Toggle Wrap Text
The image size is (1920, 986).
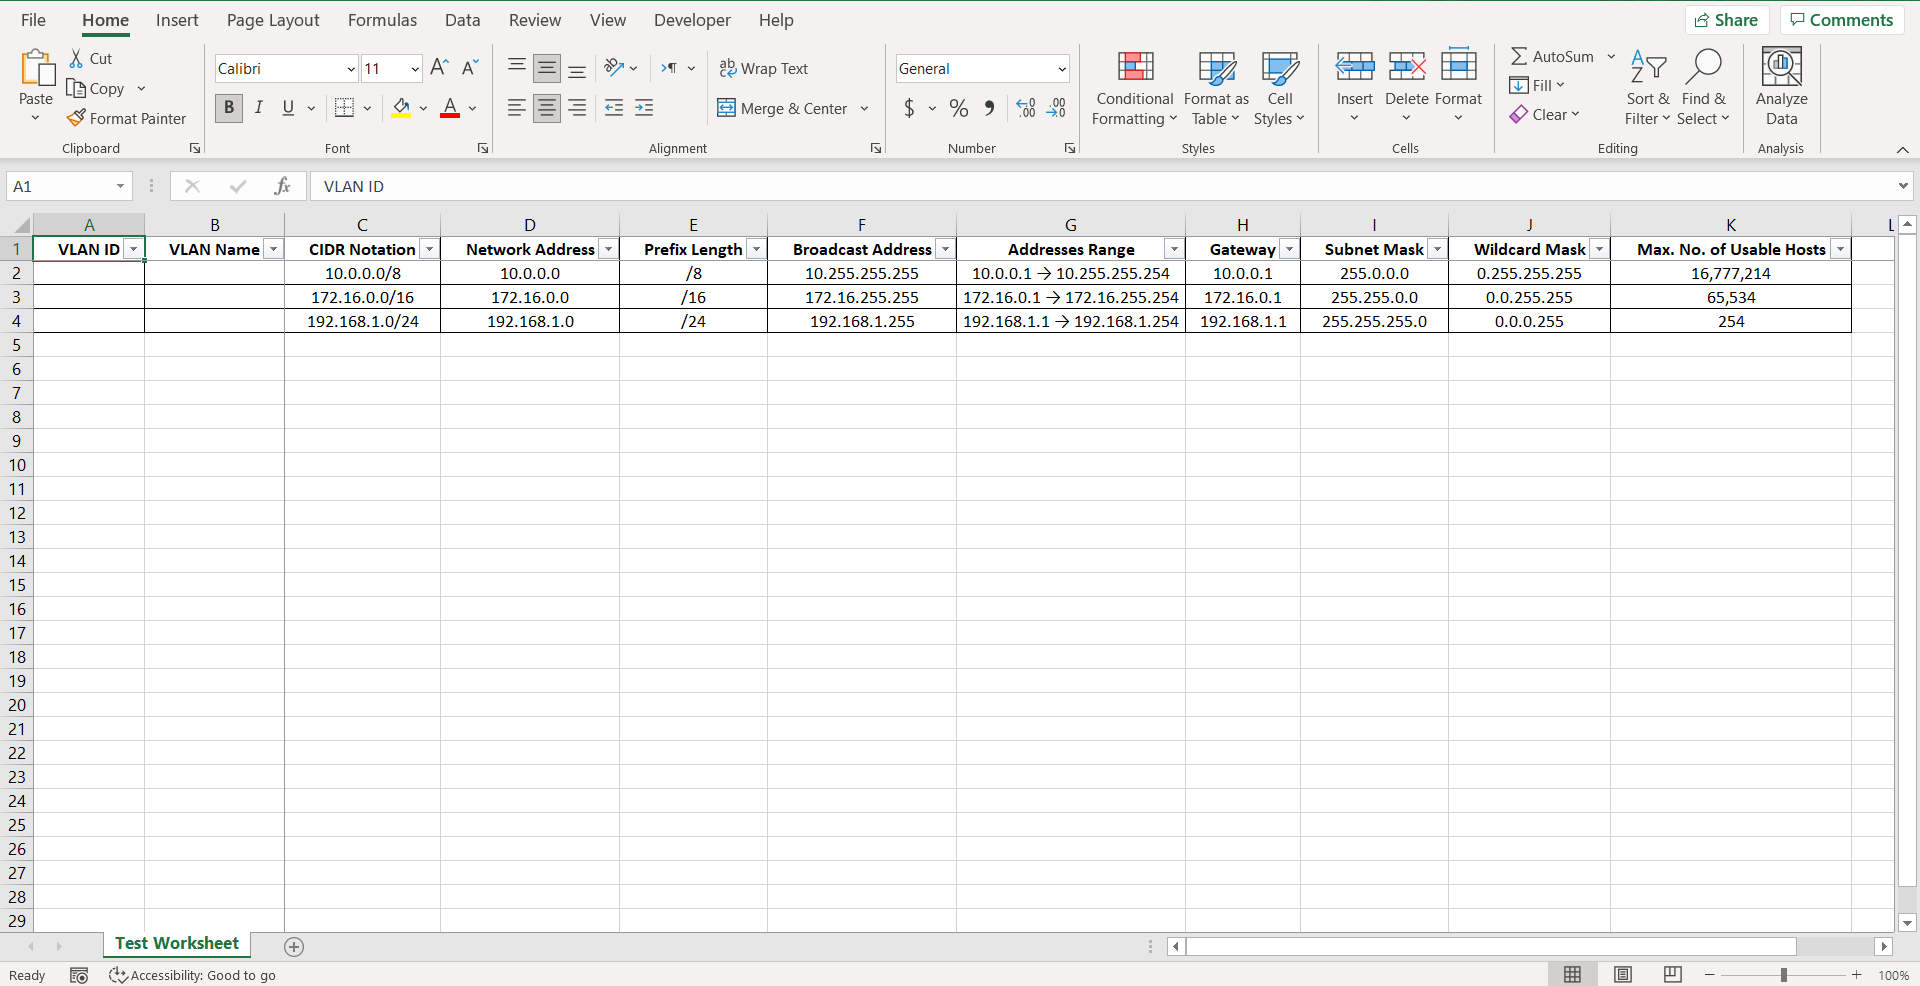(764, 68)
